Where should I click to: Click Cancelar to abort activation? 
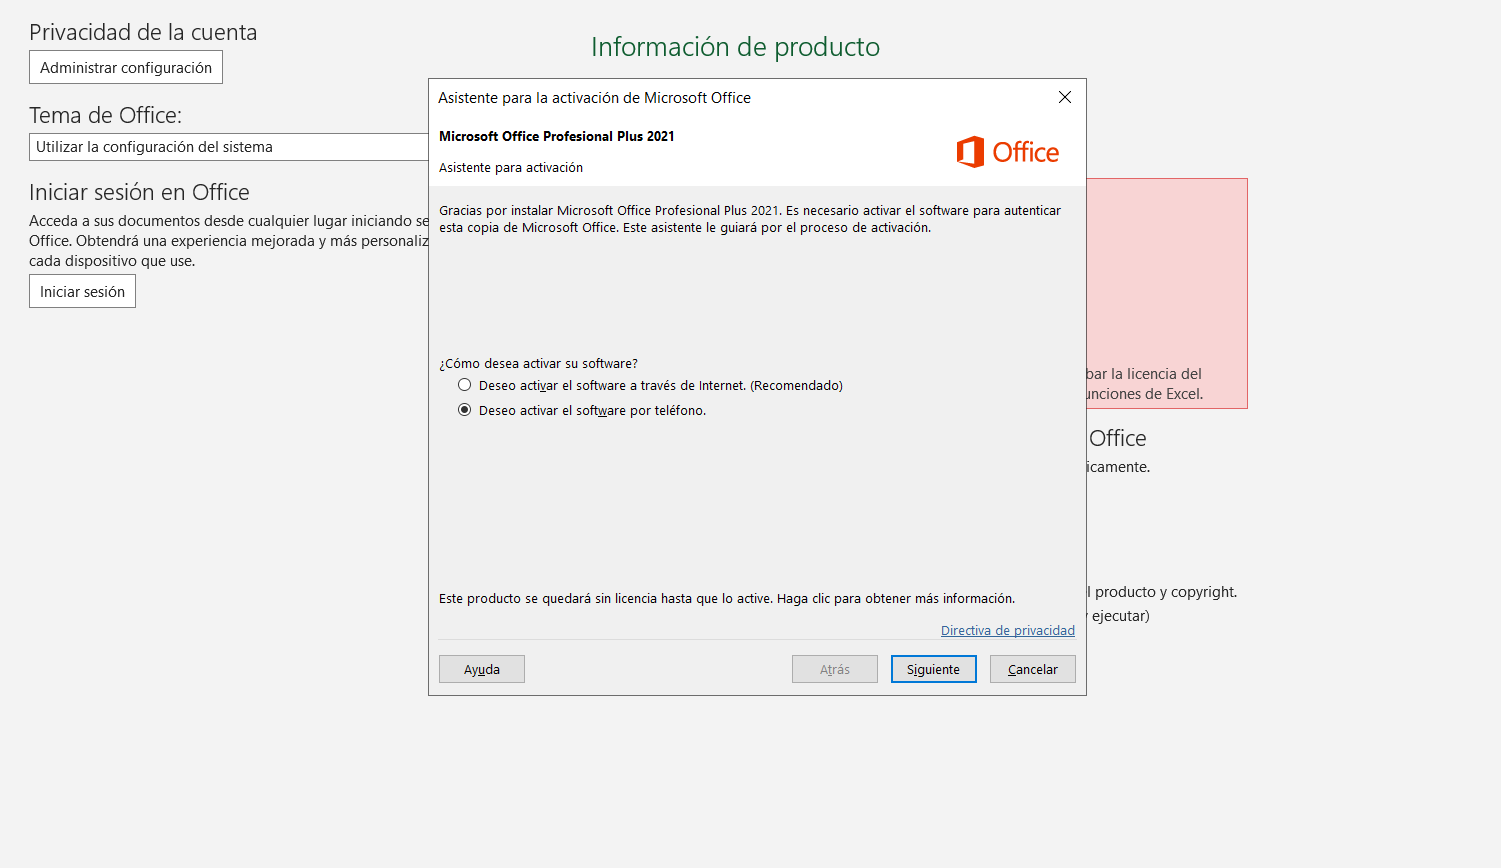pyautogui.click(x=1032, y=669)
